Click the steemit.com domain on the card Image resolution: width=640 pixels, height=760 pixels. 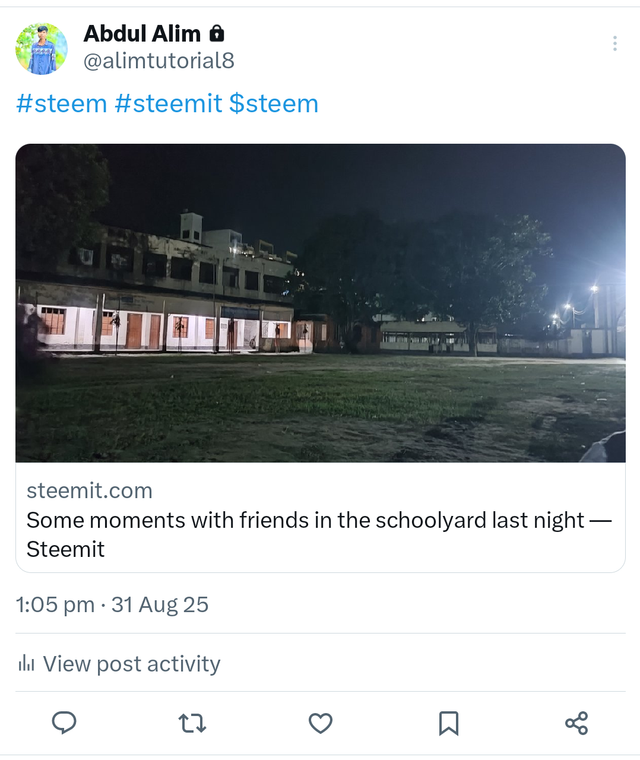(89, 490)
